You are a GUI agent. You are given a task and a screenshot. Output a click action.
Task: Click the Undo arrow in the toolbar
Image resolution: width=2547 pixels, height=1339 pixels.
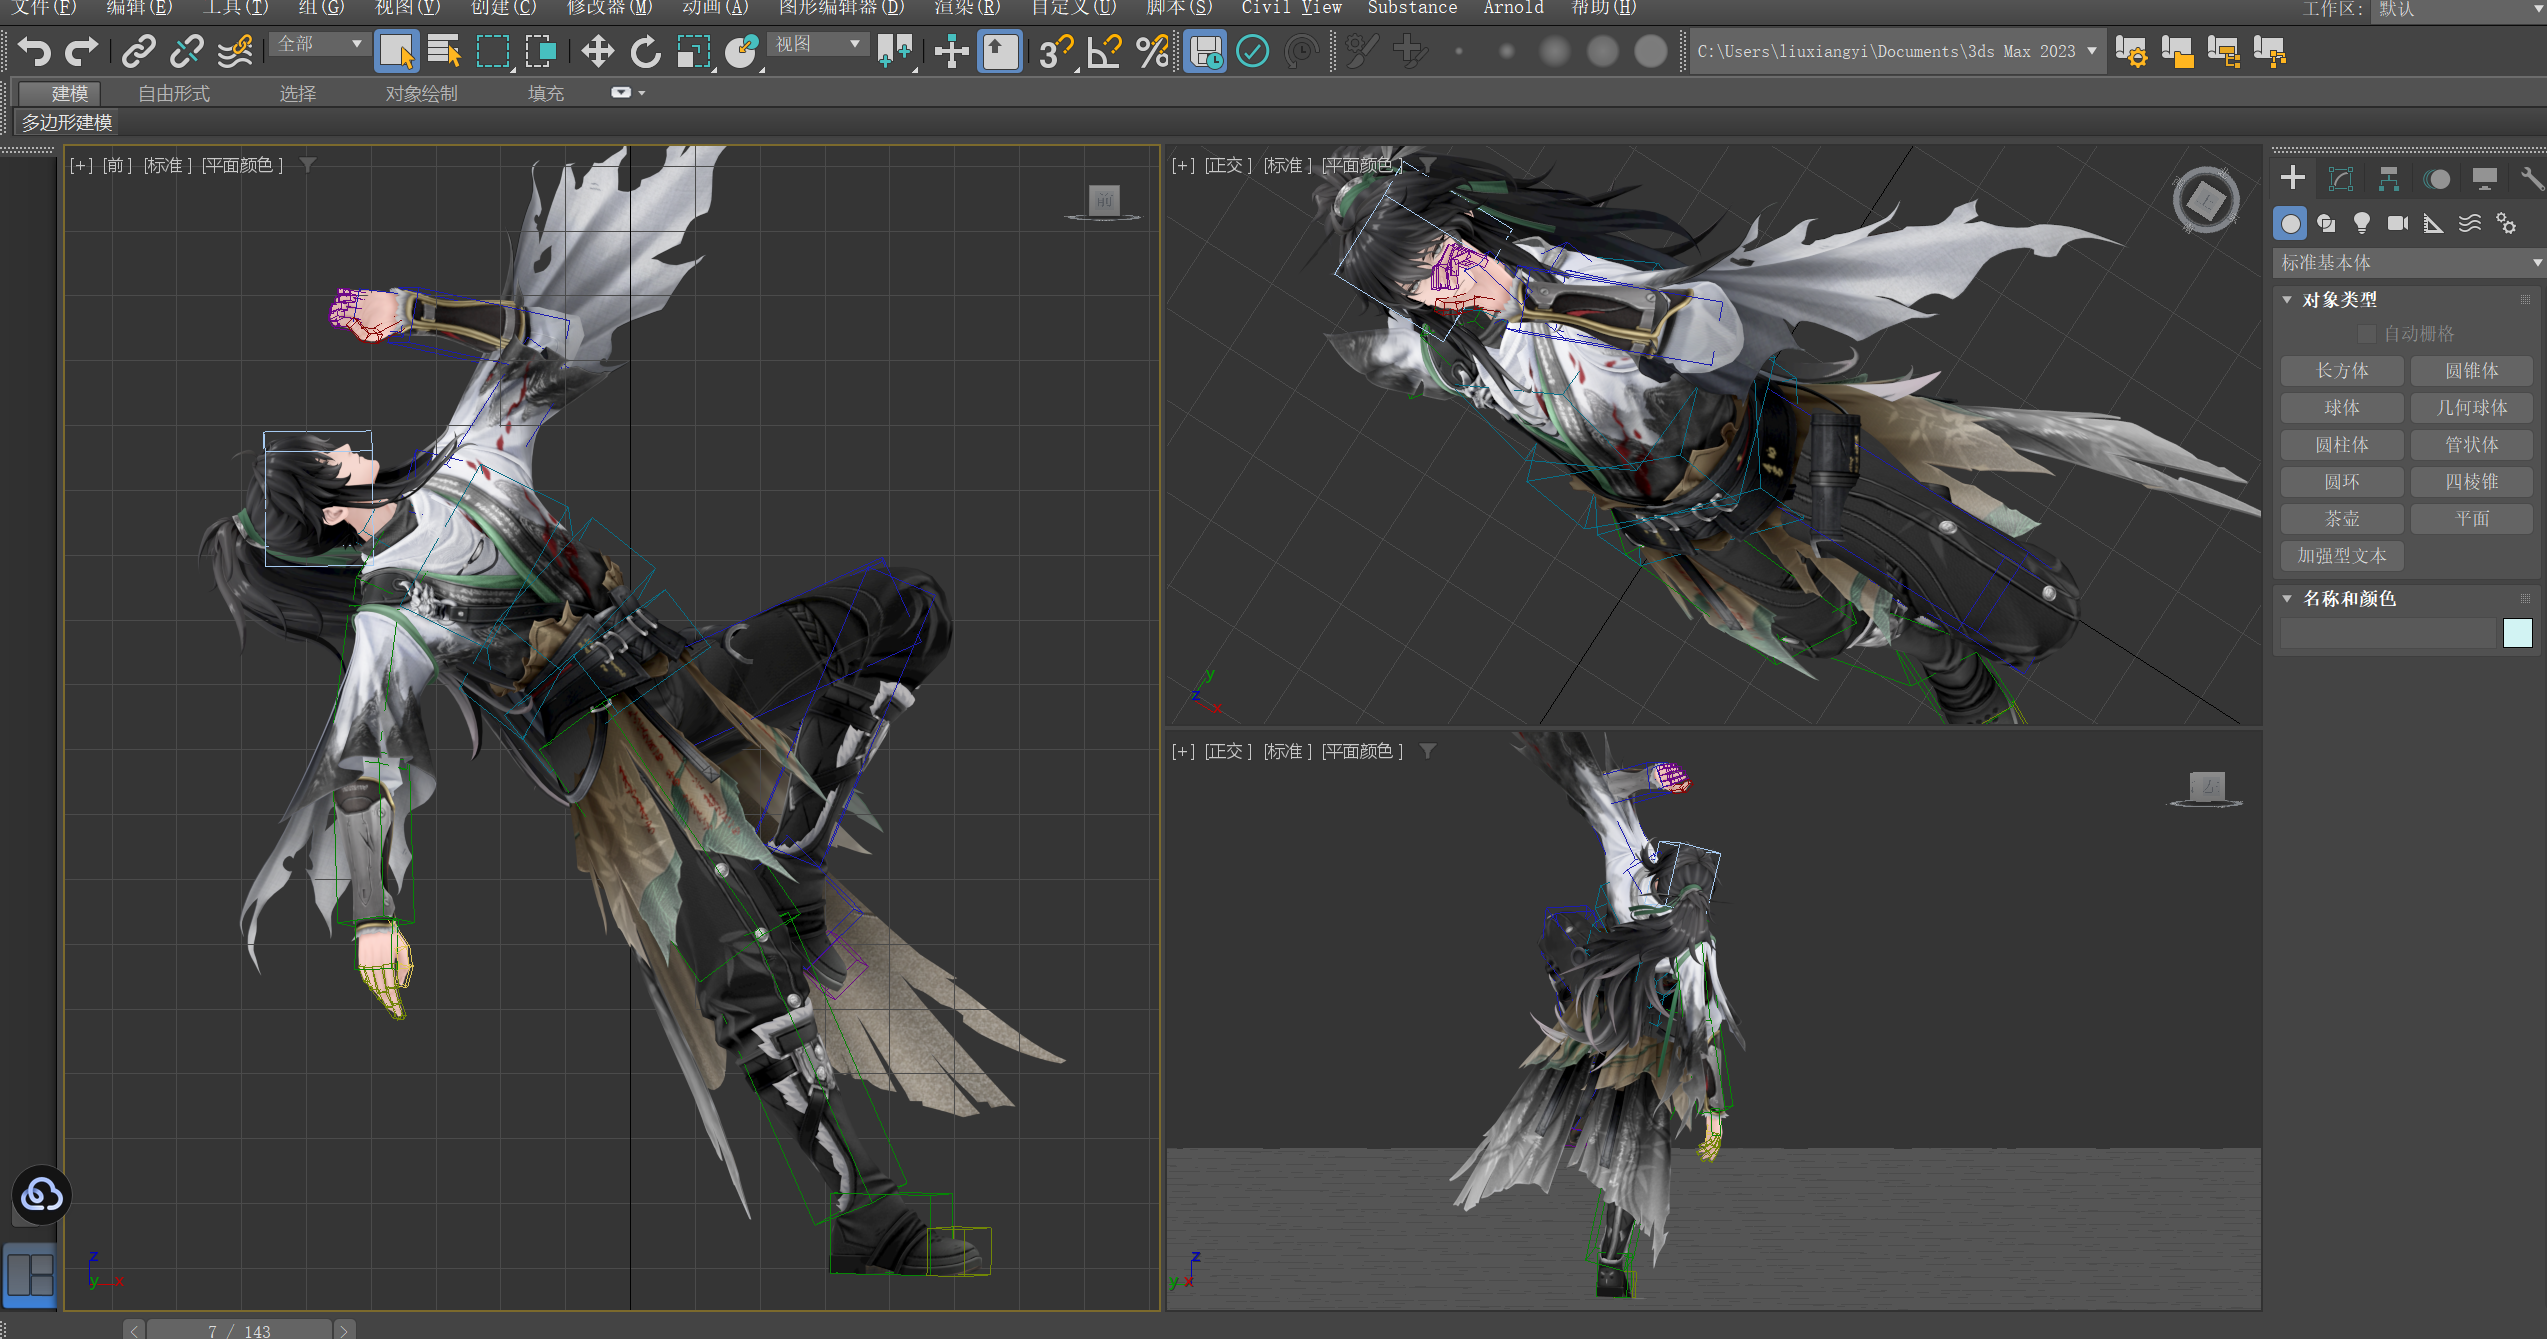pos(34,51)
